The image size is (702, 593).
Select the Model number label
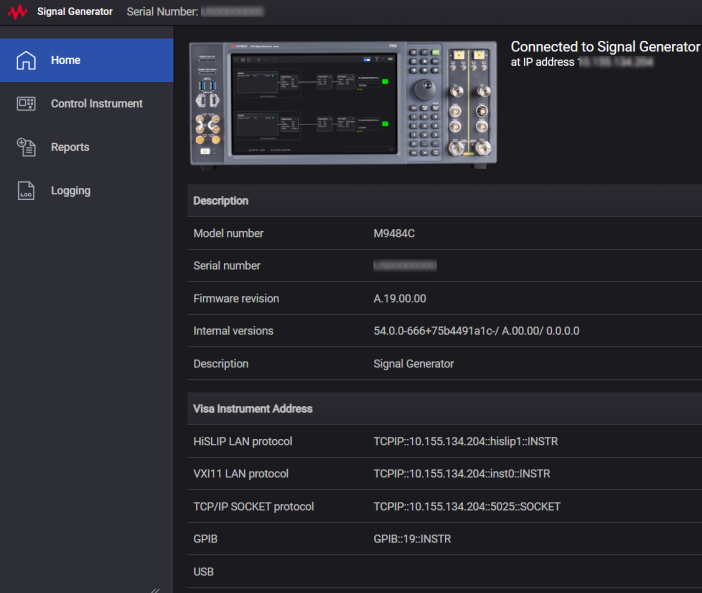[x=228, y=233]
